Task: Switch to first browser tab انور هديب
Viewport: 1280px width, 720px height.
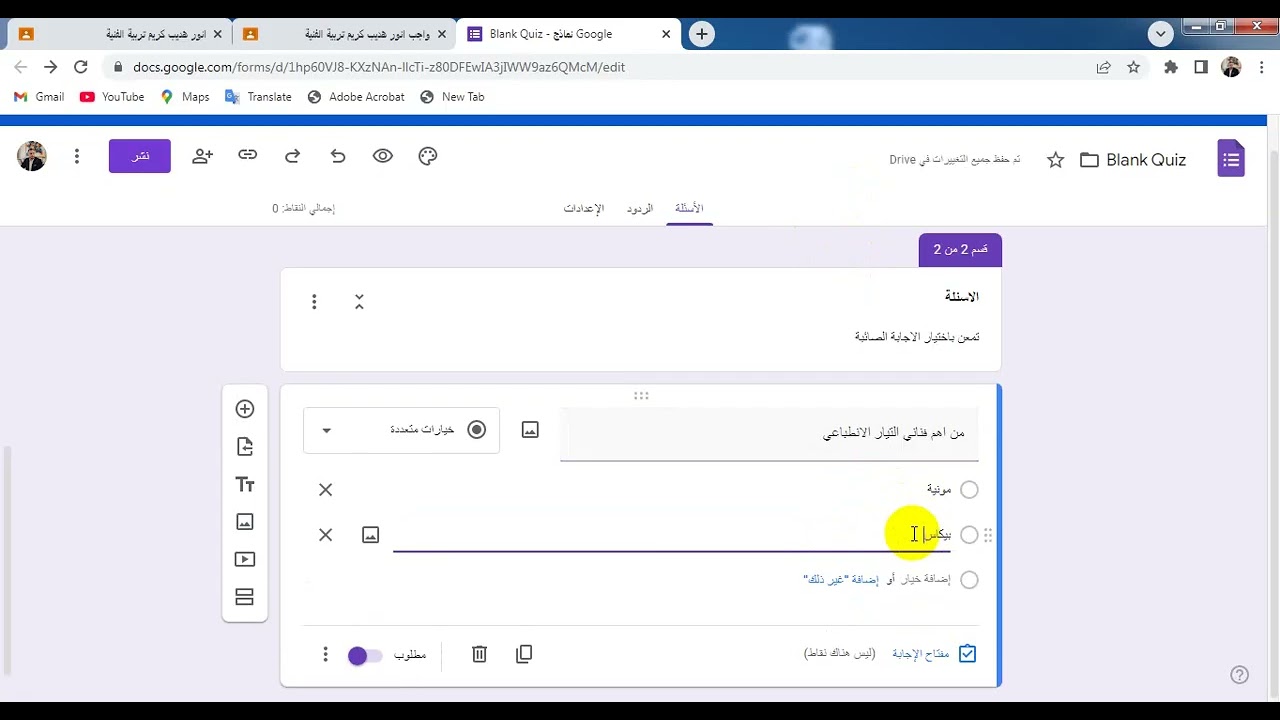Action: click(120, 34)
